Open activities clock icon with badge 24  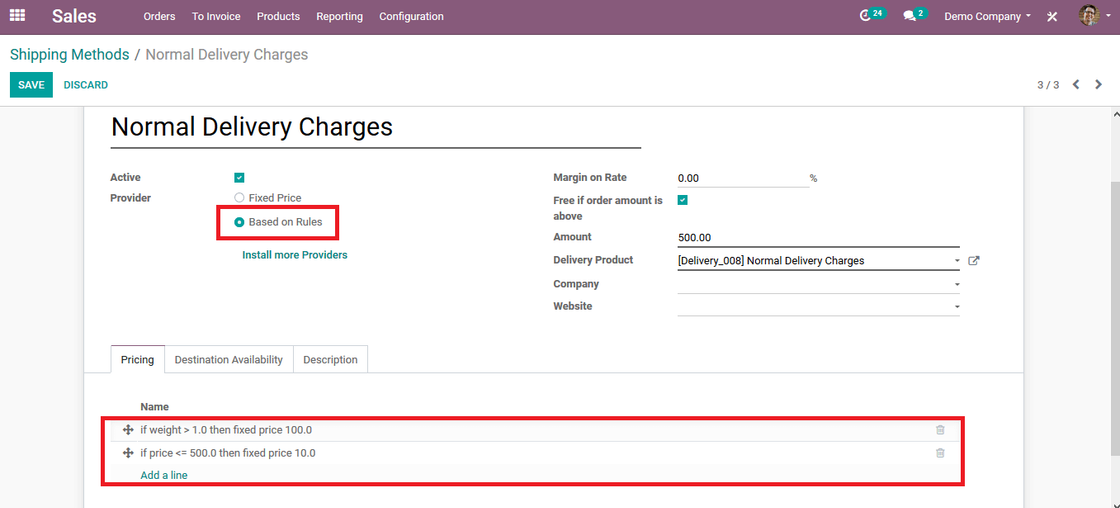873,15
